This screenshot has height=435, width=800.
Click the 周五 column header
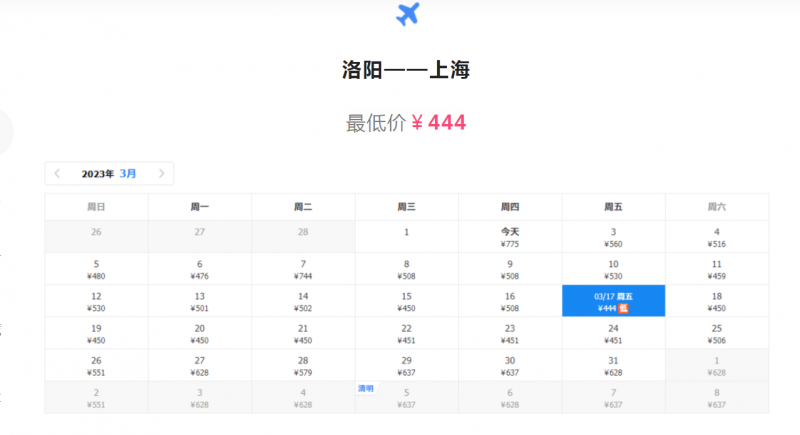[x=613, y=207]
